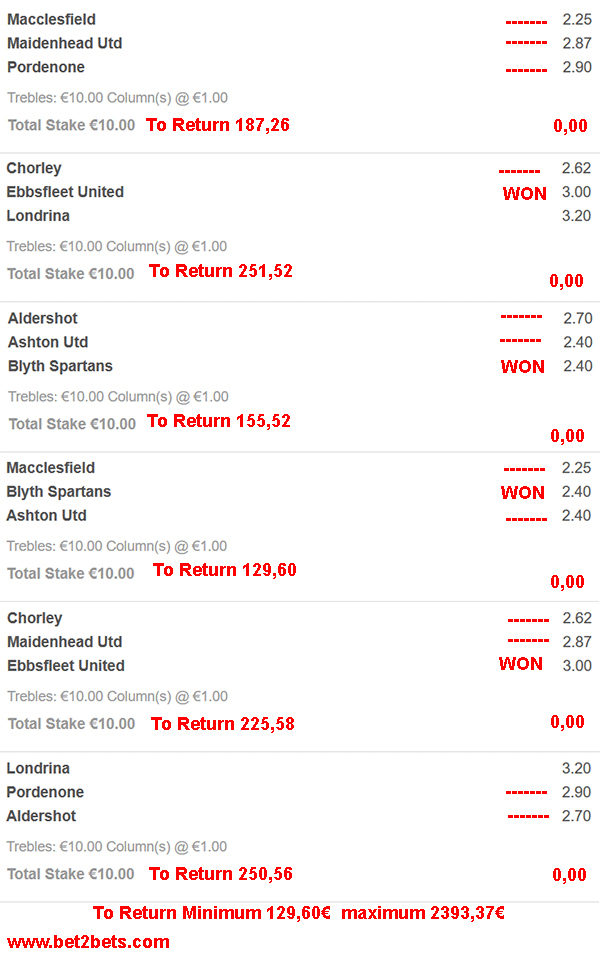
Task: Select Pordenone in the first bet
Action: [x=46, y=67]
